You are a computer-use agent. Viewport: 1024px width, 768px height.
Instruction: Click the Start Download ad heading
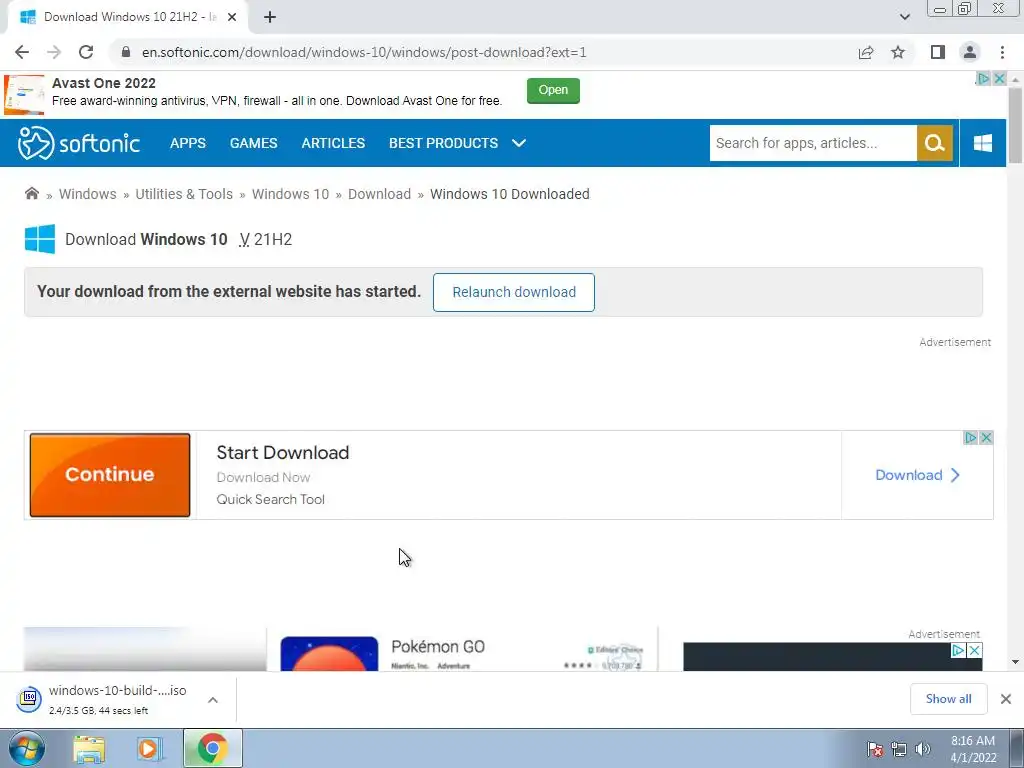click(283, 453)
